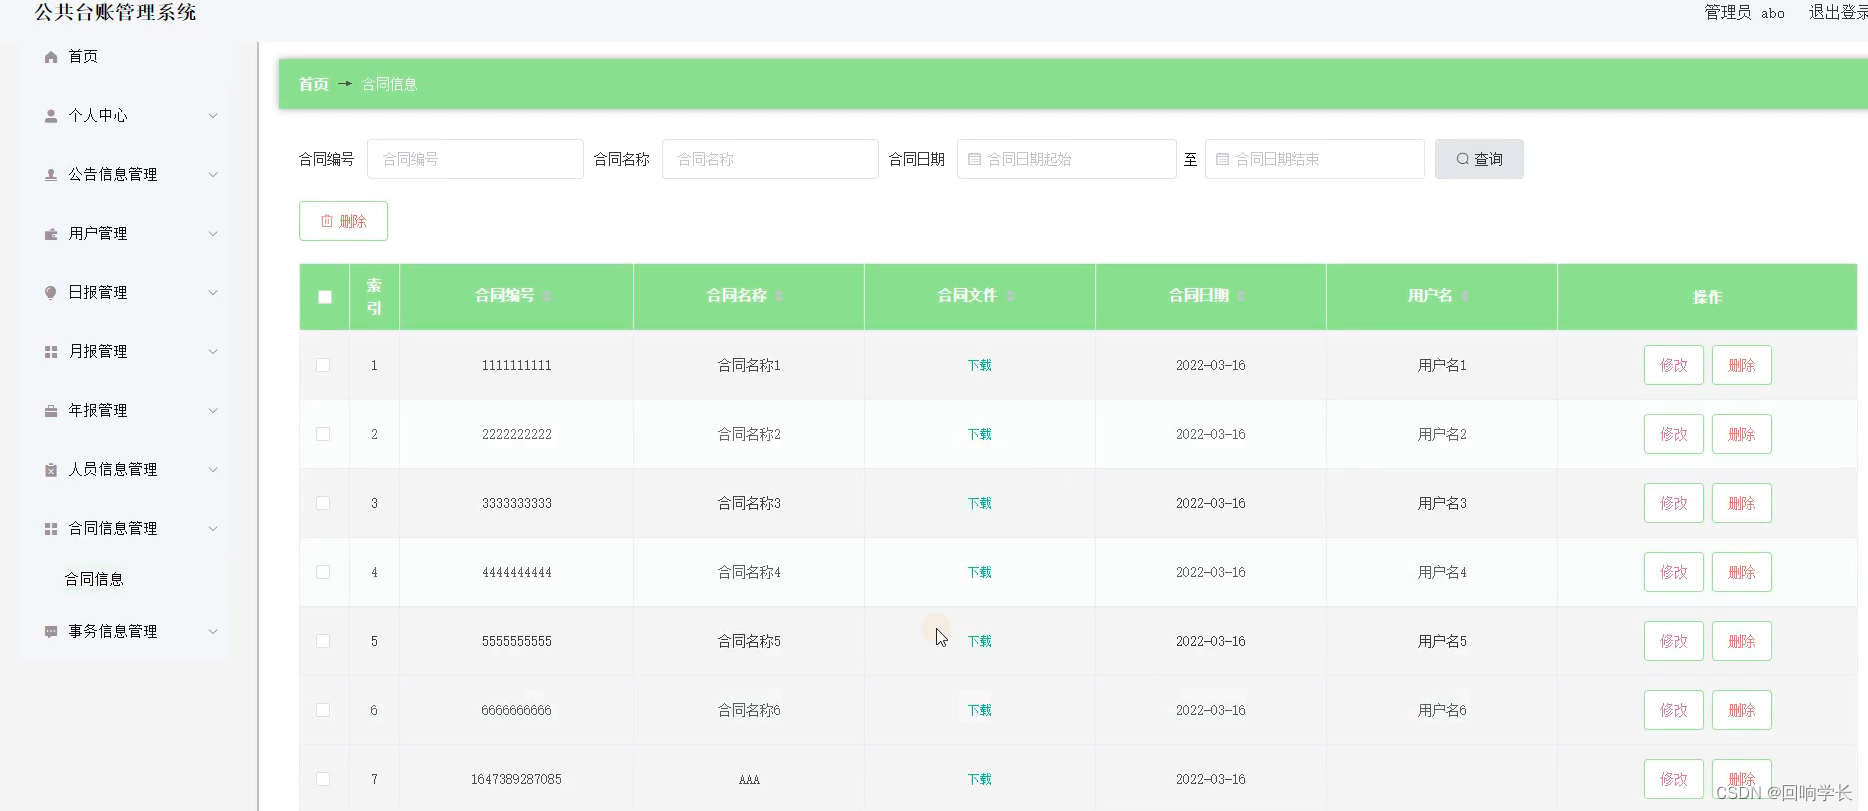Click the batch 删除 button above table
Viewport: 1868px width, 811px height.
343,221
